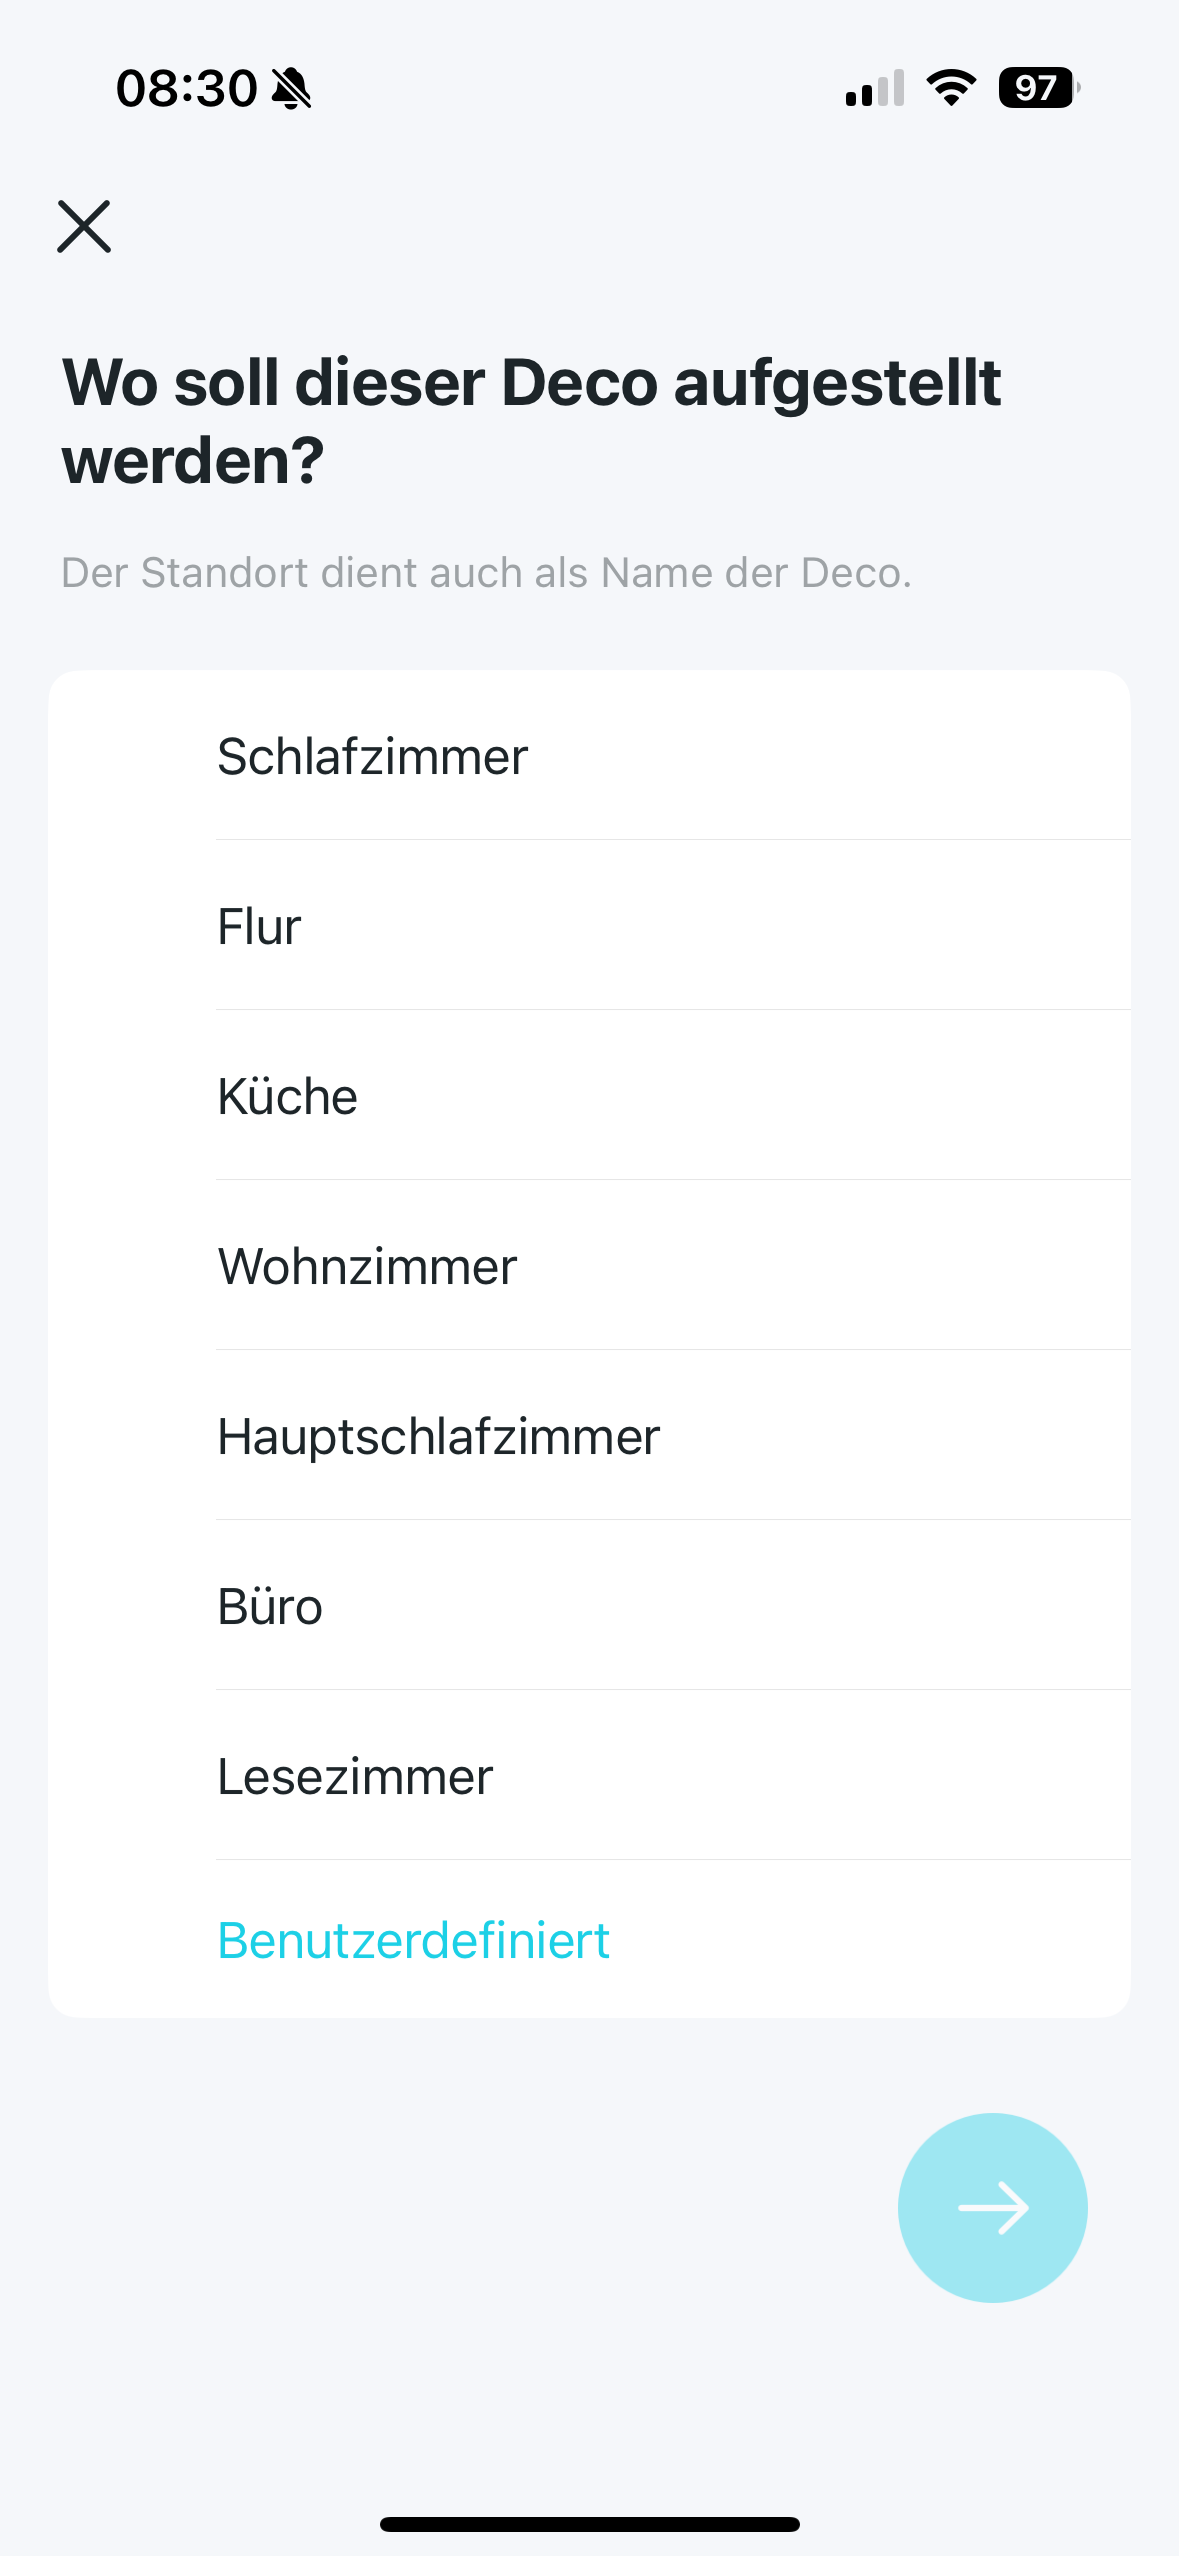
Task: Tap the home indicator bar at bottom
Action: pos(589,2524)
